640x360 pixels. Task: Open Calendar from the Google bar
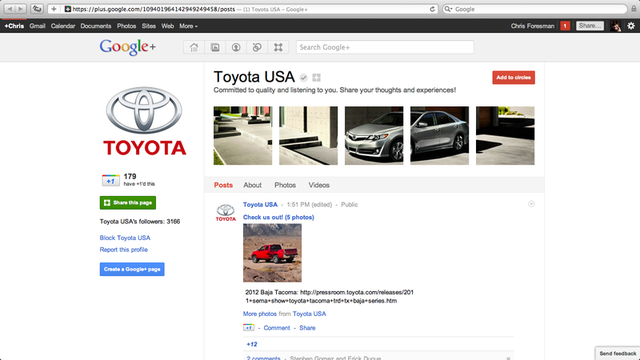(63, 26)
